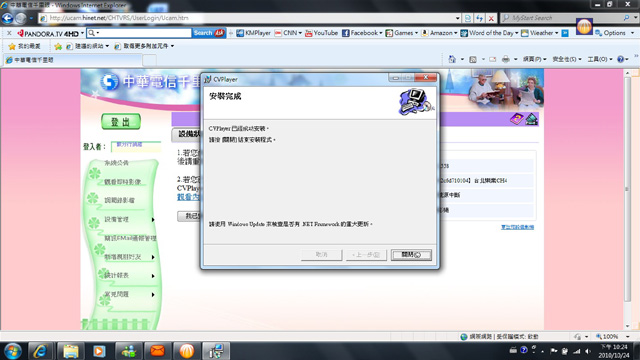The image size is (640, 360).
Task: Click the compatibility view icon by address bar
Action: (468, 18)
